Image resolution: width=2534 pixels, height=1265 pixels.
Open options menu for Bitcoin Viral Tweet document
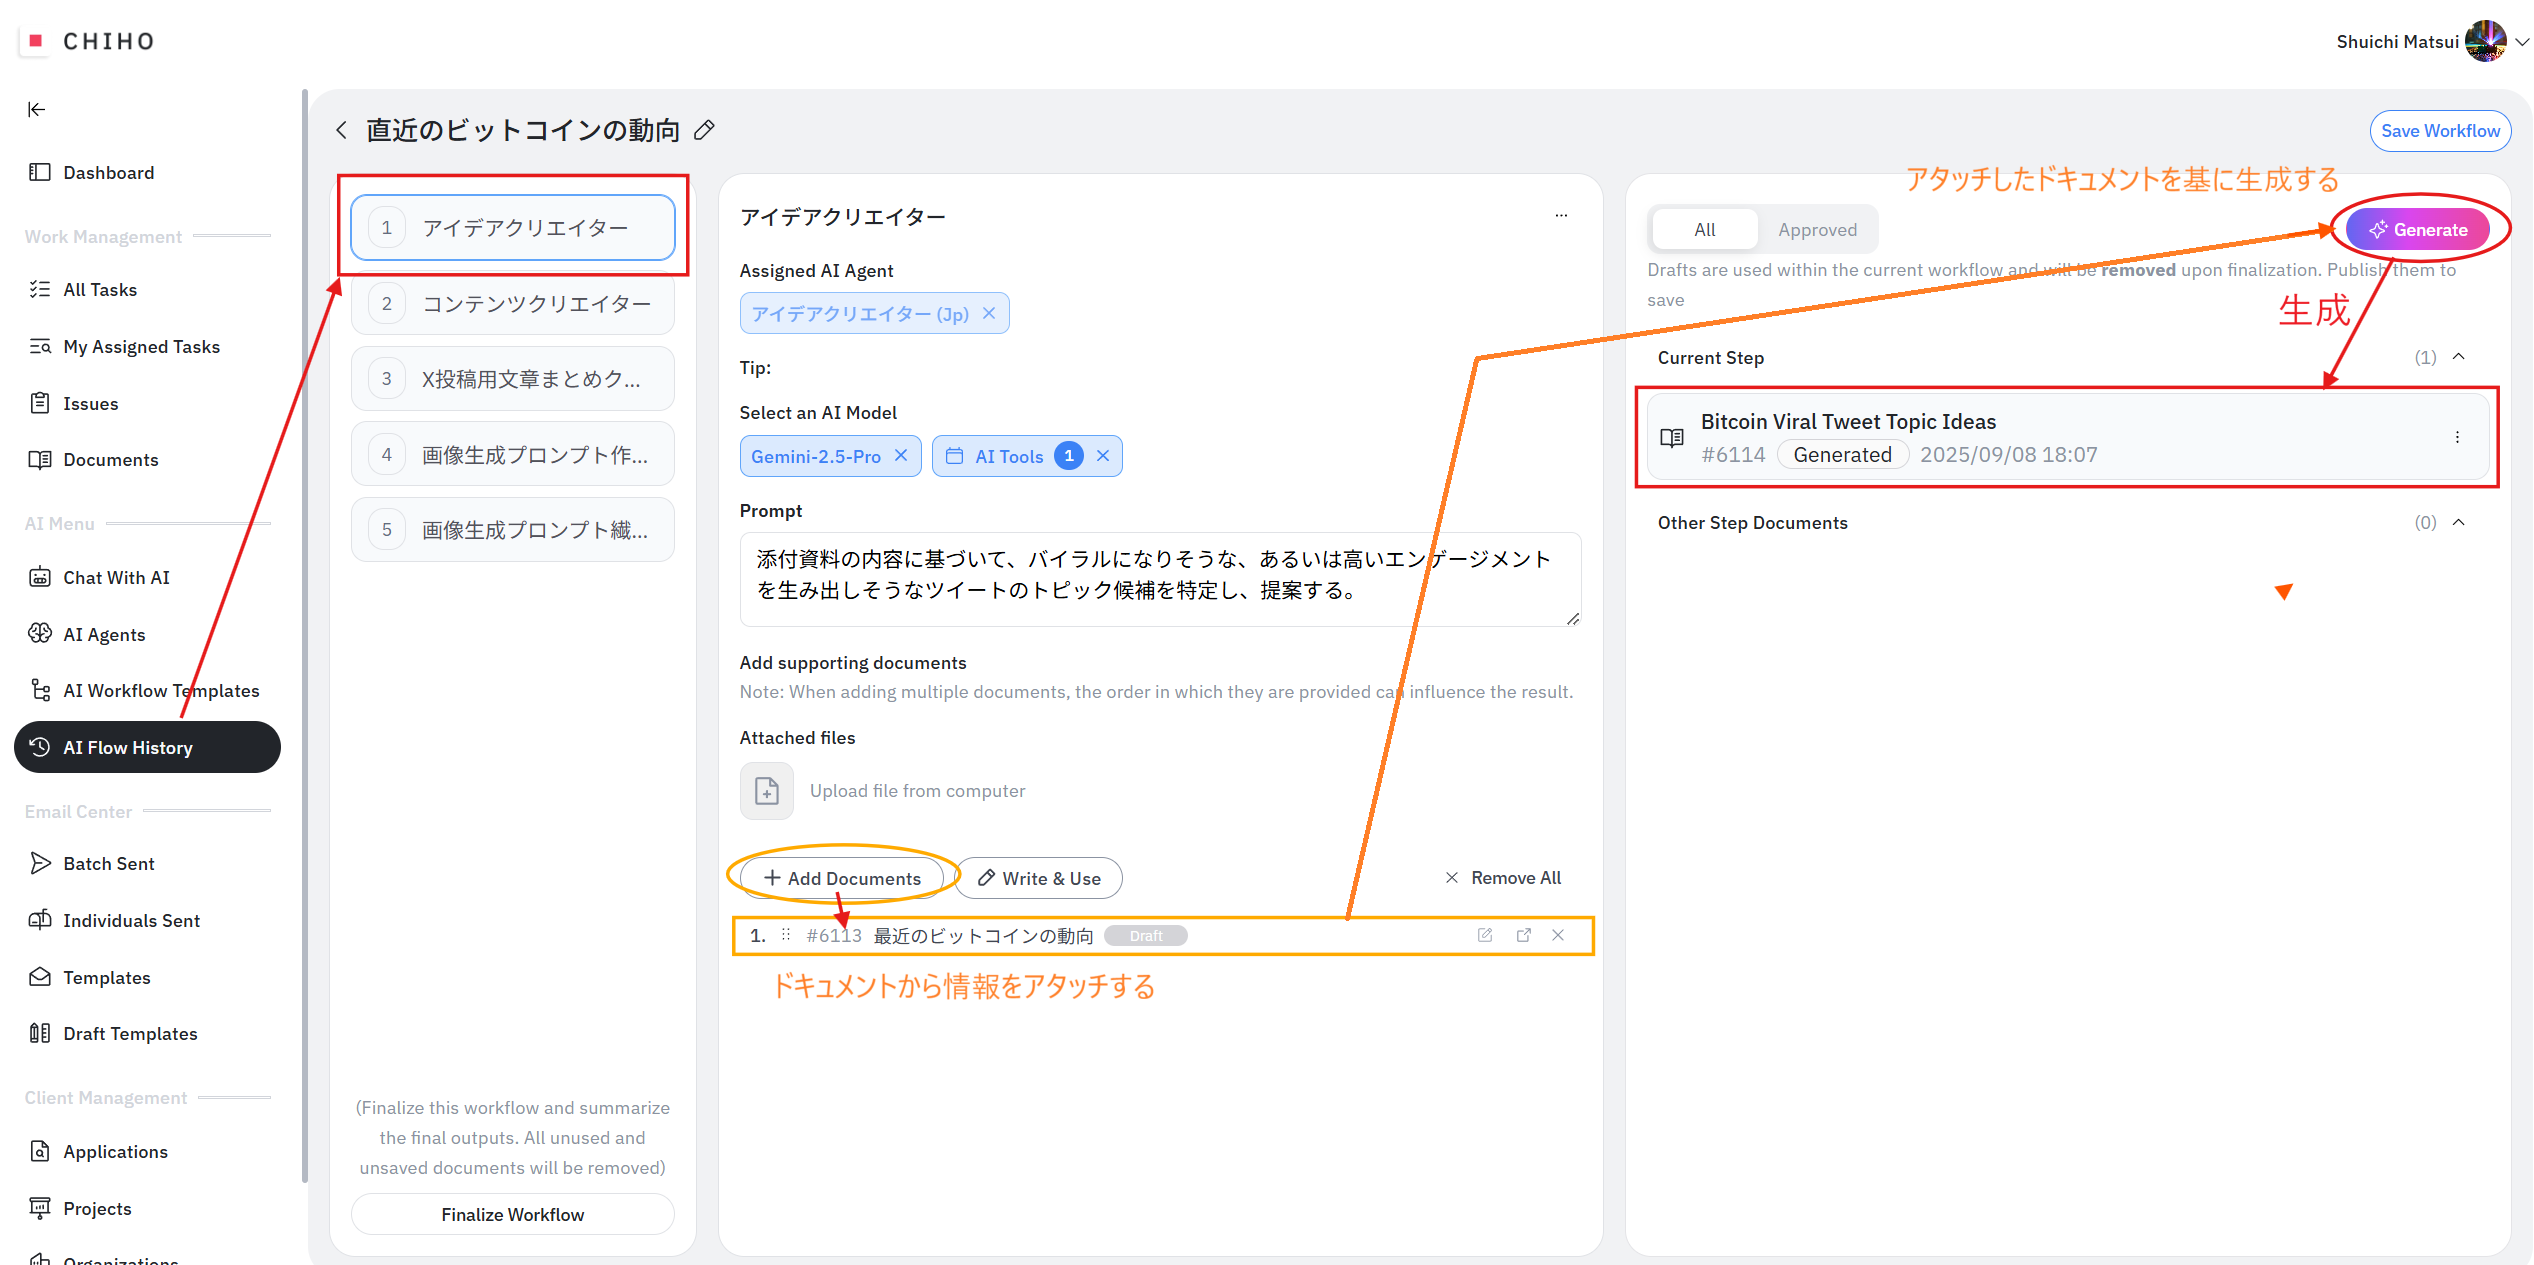(2457, 437)
